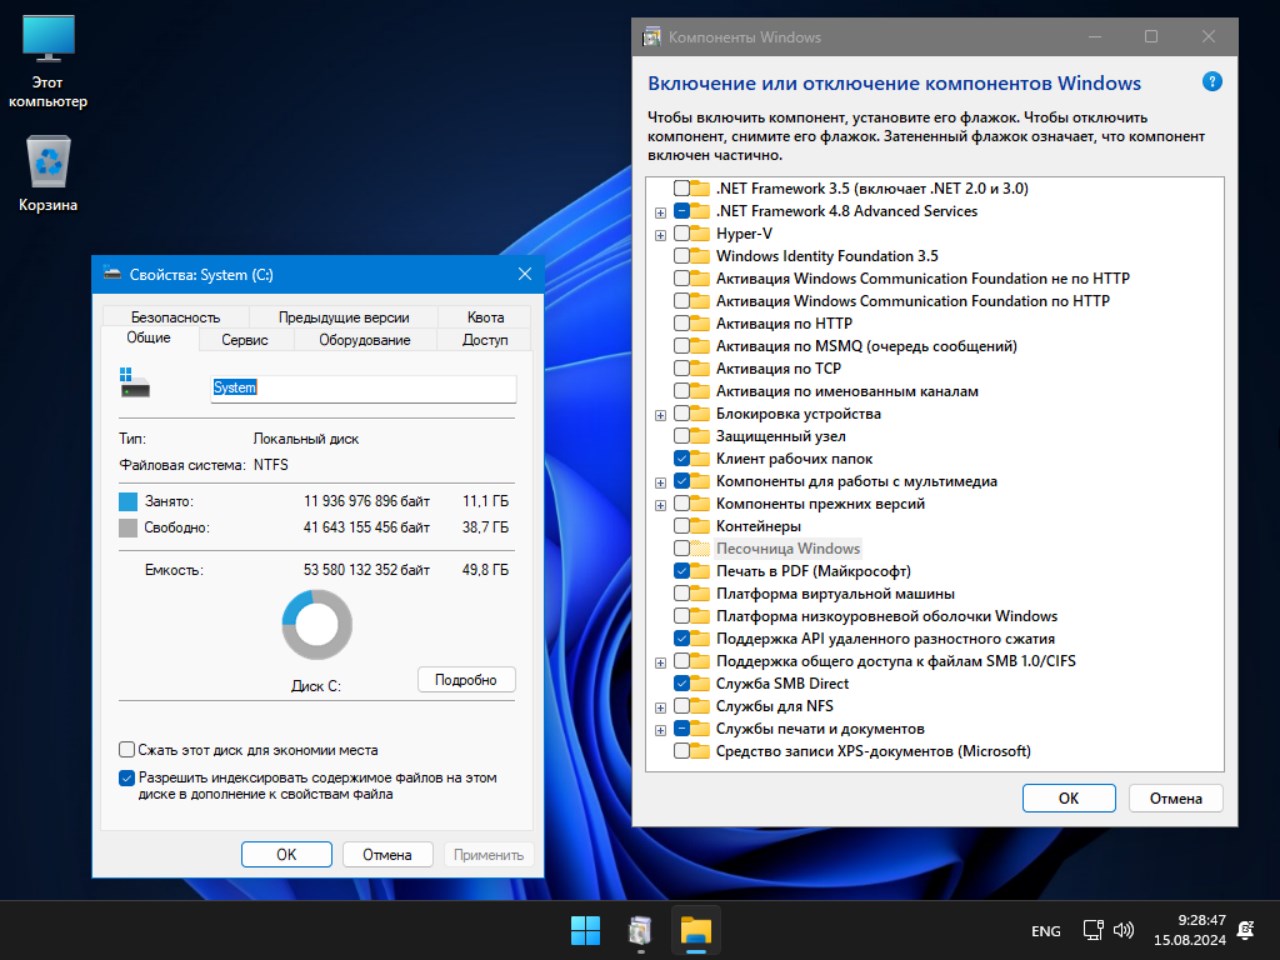The image size is (1280, 960).
Task: Open network status in system tray
Action: point(1093,930)
